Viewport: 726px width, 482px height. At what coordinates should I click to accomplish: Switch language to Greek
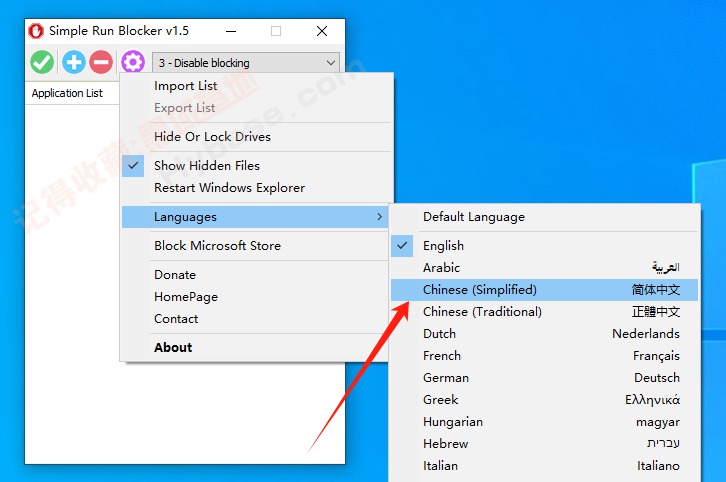pyautogui.click(x=544, y=400)
